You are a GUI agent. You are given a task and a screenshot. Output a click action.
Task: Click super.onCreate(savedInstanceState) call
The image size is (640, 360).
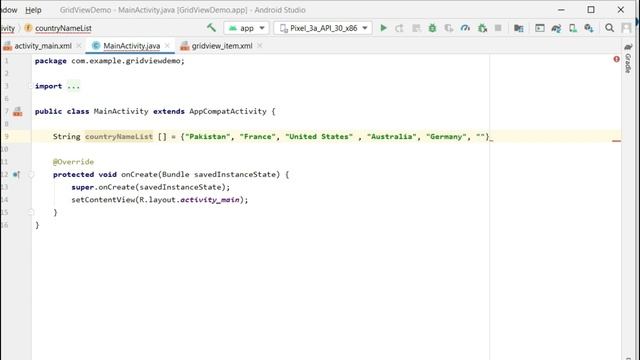151,187
